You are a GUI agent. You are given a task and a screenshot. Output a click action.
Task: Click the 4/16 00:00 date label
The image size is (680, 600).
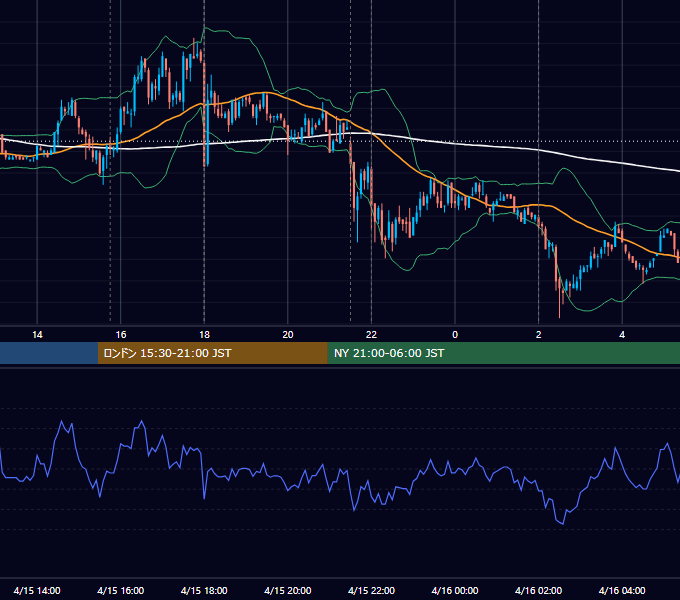[455, 590]
